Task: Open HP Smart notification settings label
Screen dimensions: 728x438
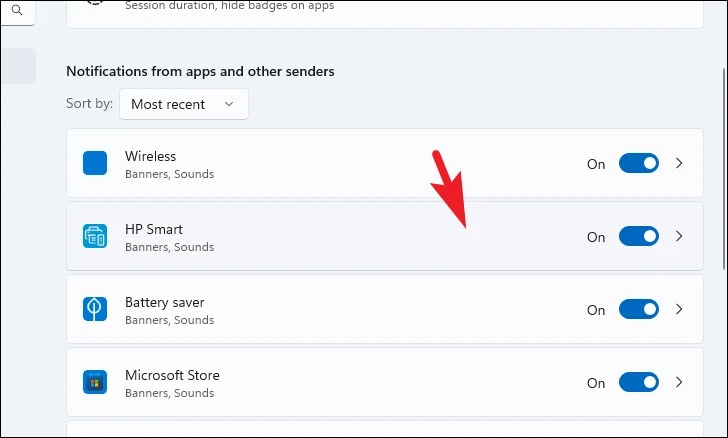Action: pos(154,229)
